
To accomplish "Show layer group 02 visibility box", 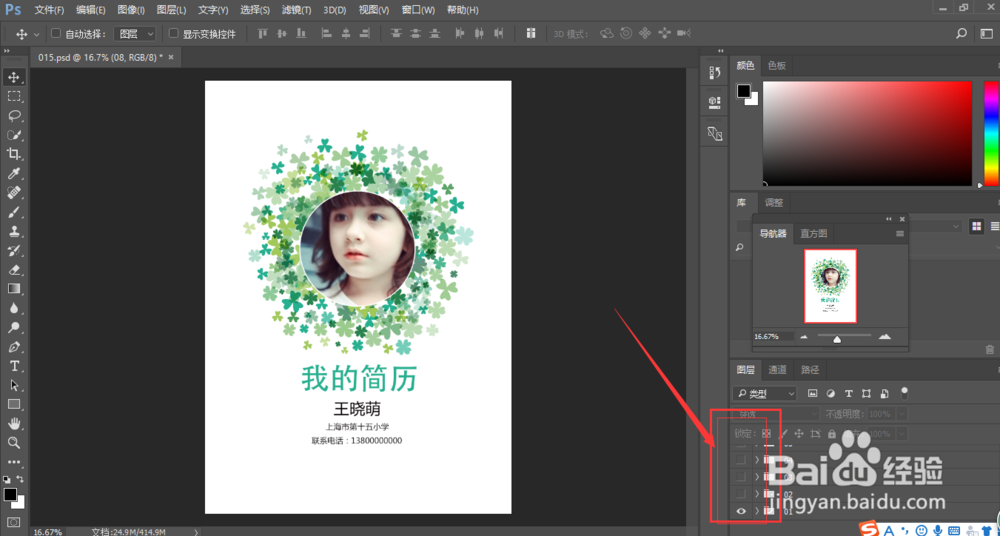I will pyautogui.click(x=740, y=494).
